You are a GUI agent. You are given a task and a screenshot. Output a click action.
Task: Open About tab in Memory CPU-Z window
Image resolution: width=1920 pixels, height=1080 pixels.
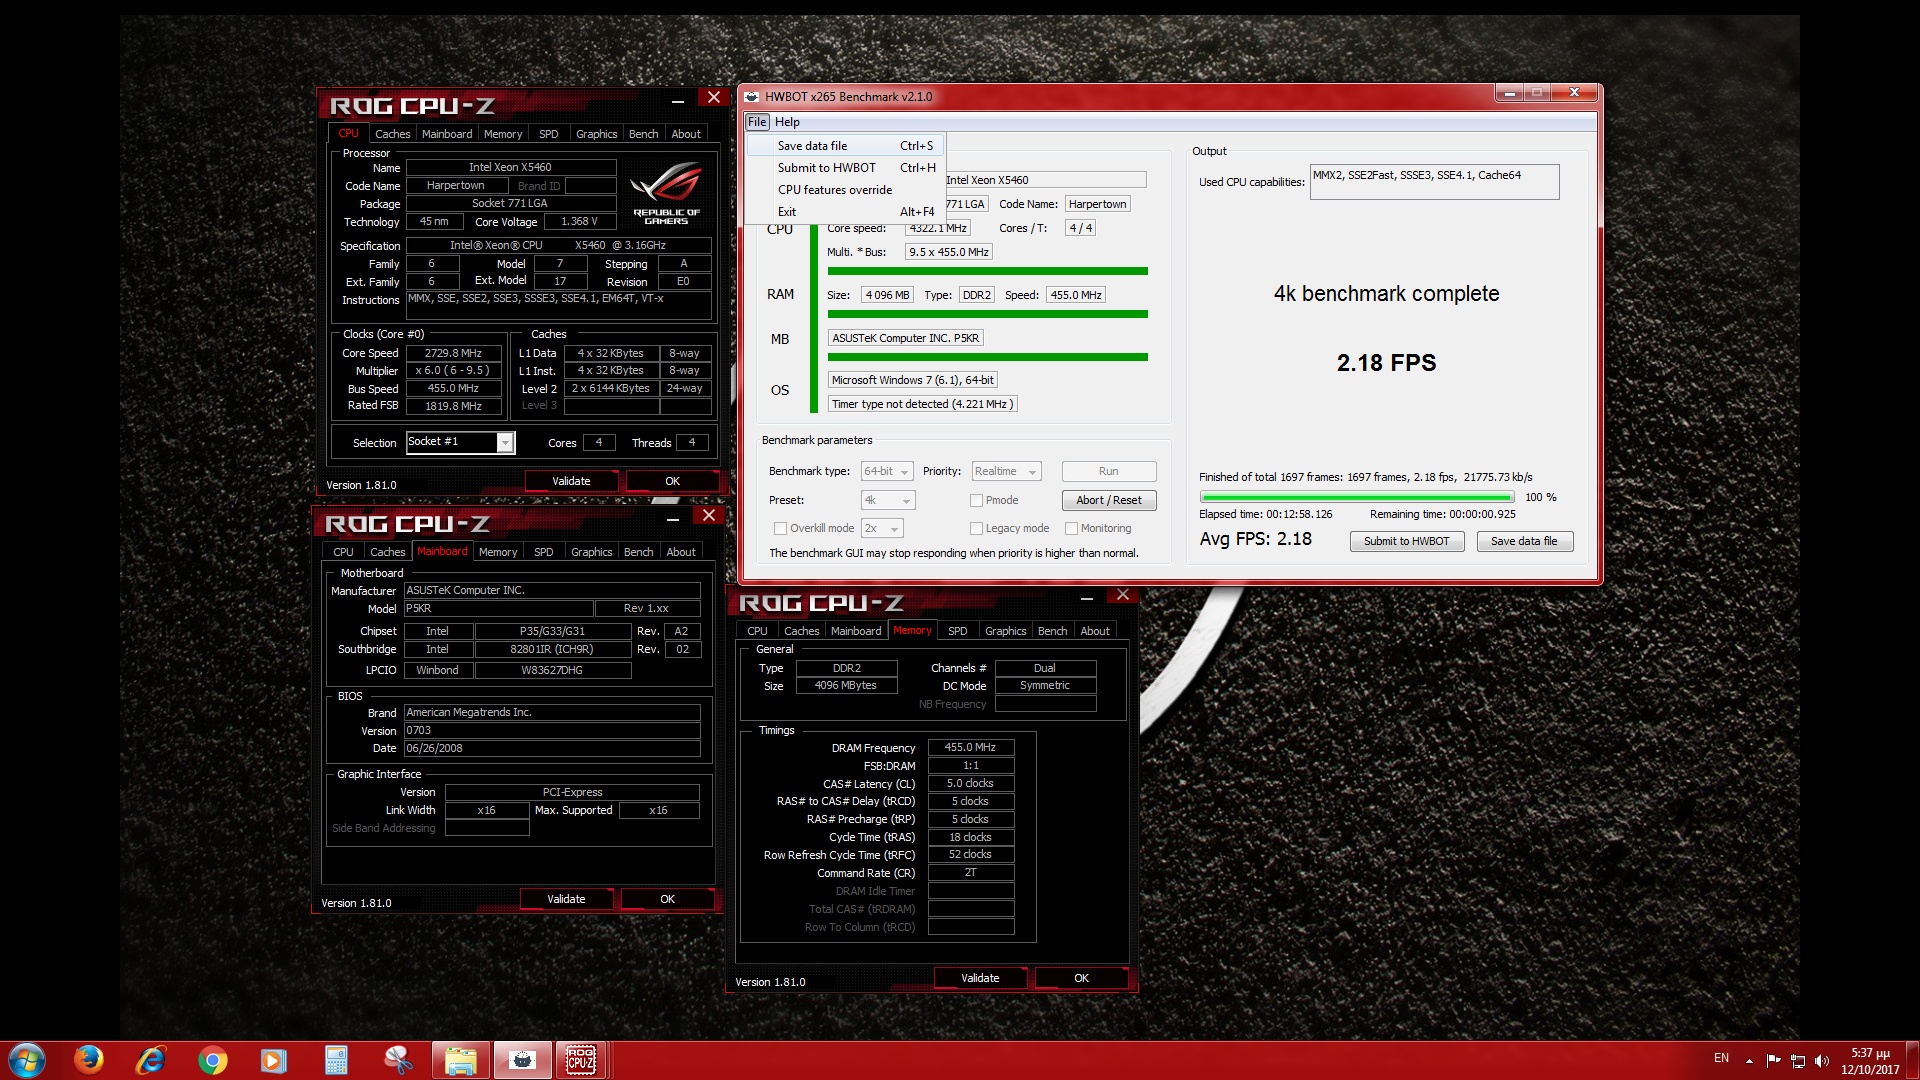pyautogui.click(x=1095, y=631)
